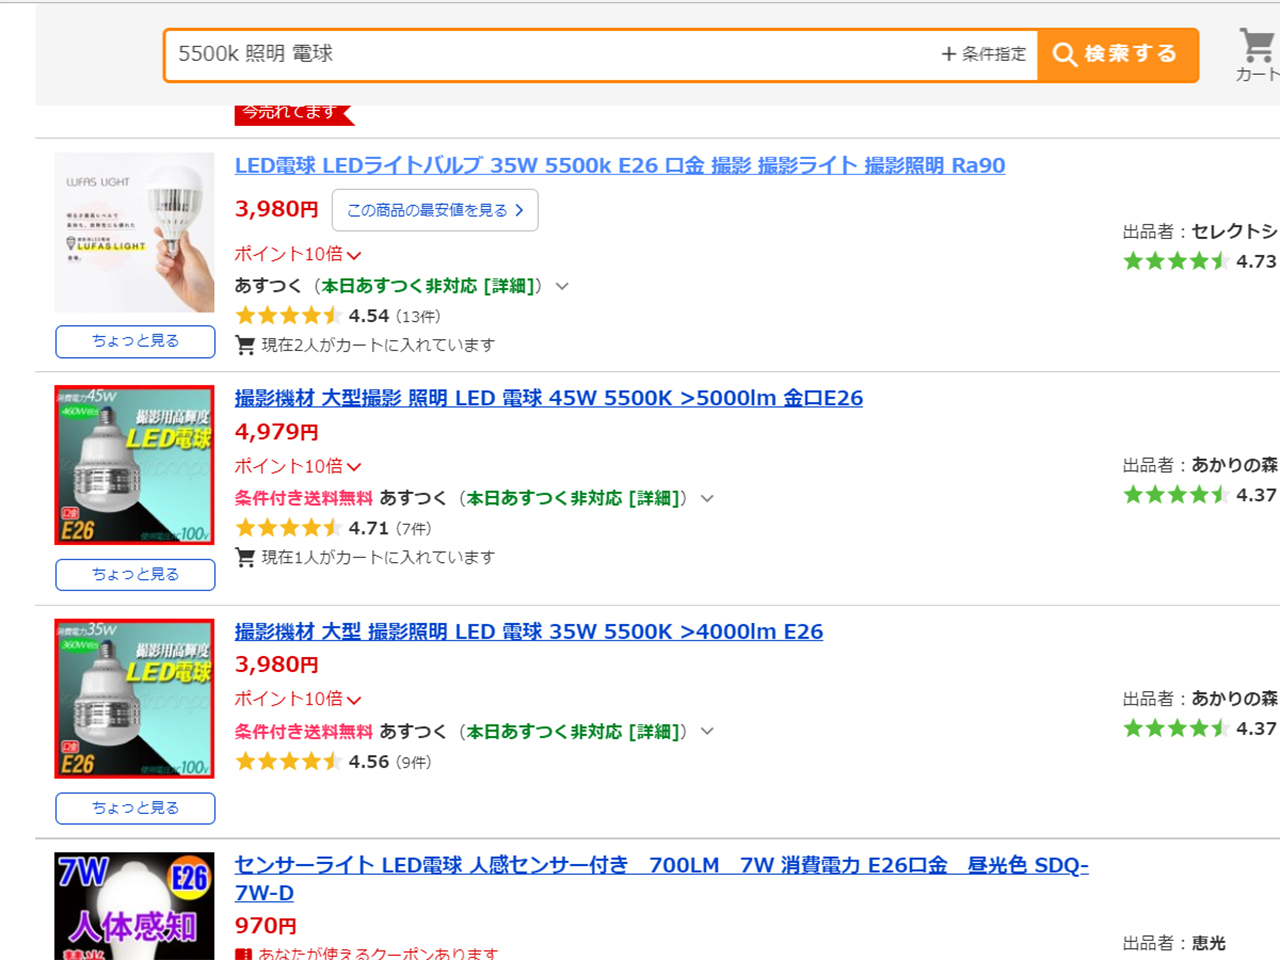Open the 撮影機材 大型撮影 照明 LED 電球 45W link
Viewport: 1280px width, 960px height.
coord(549,398)
